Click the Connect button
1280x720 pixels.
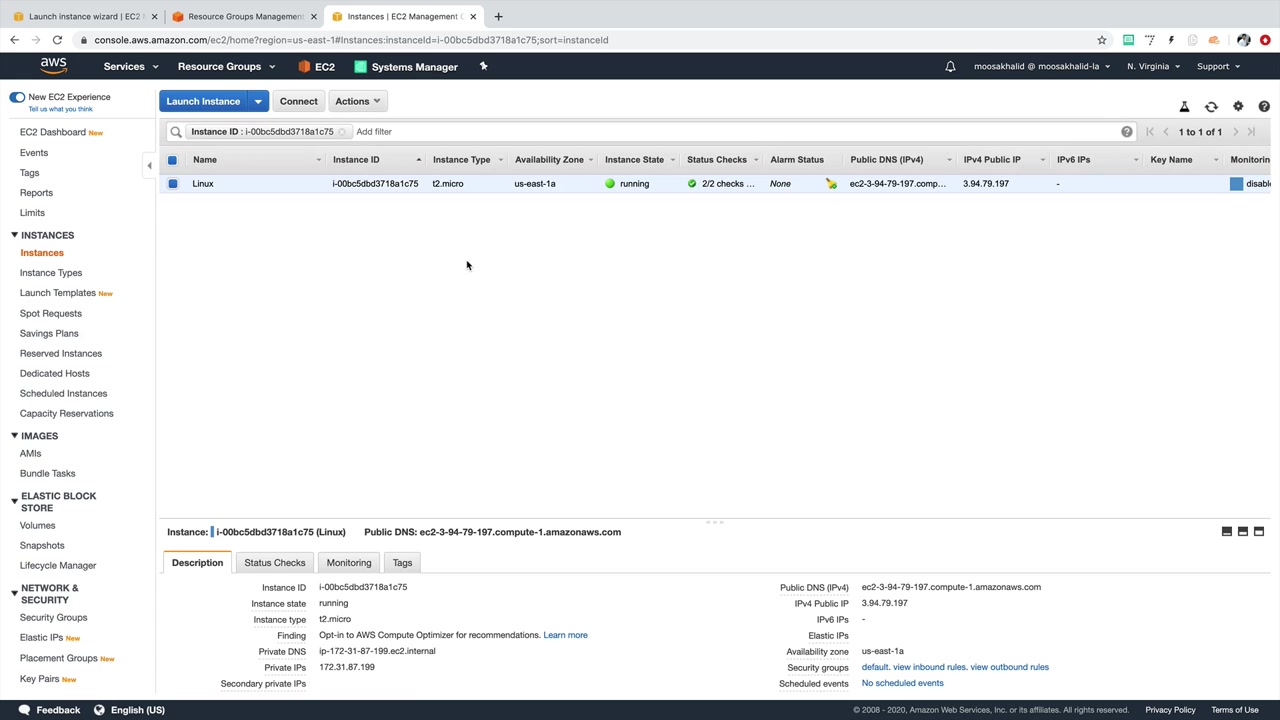(x=299, y=101)
